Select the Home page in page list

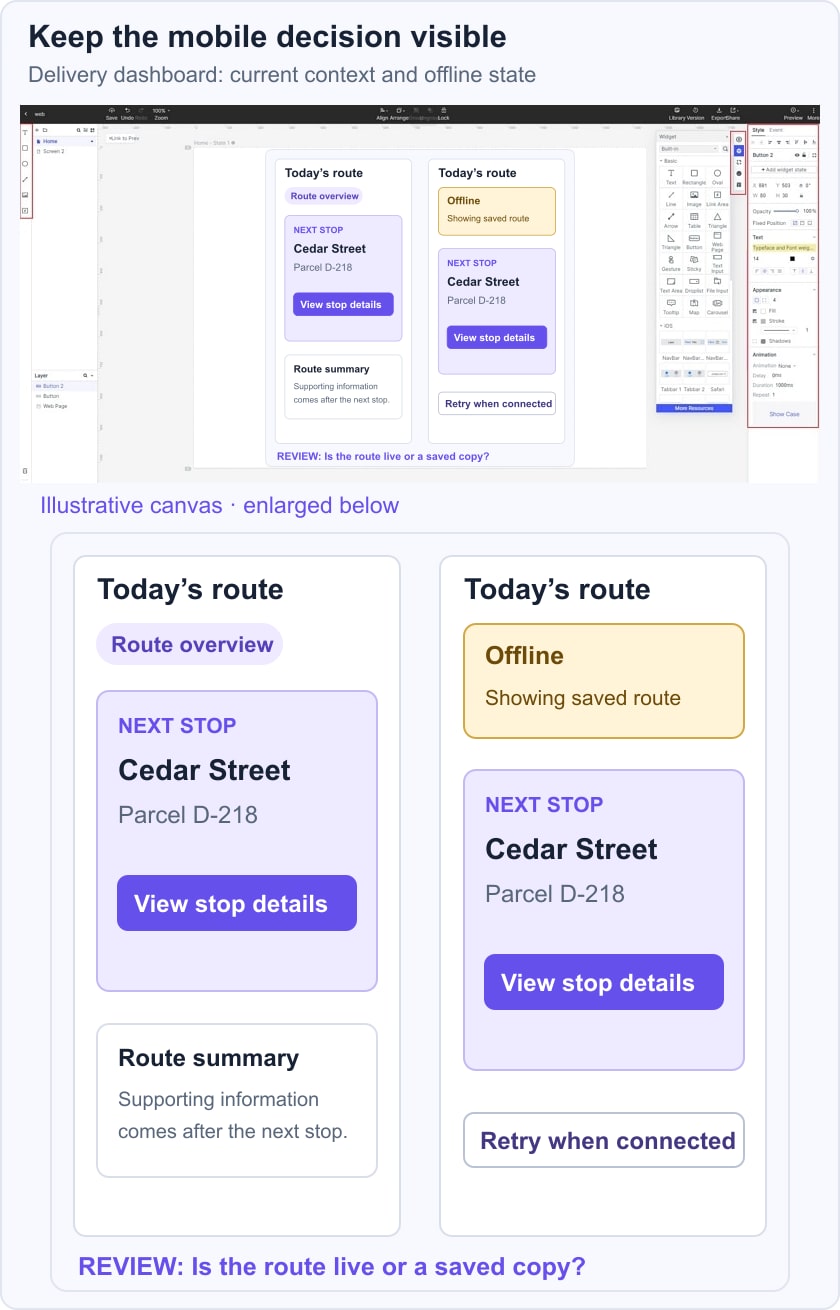point(66,141)
